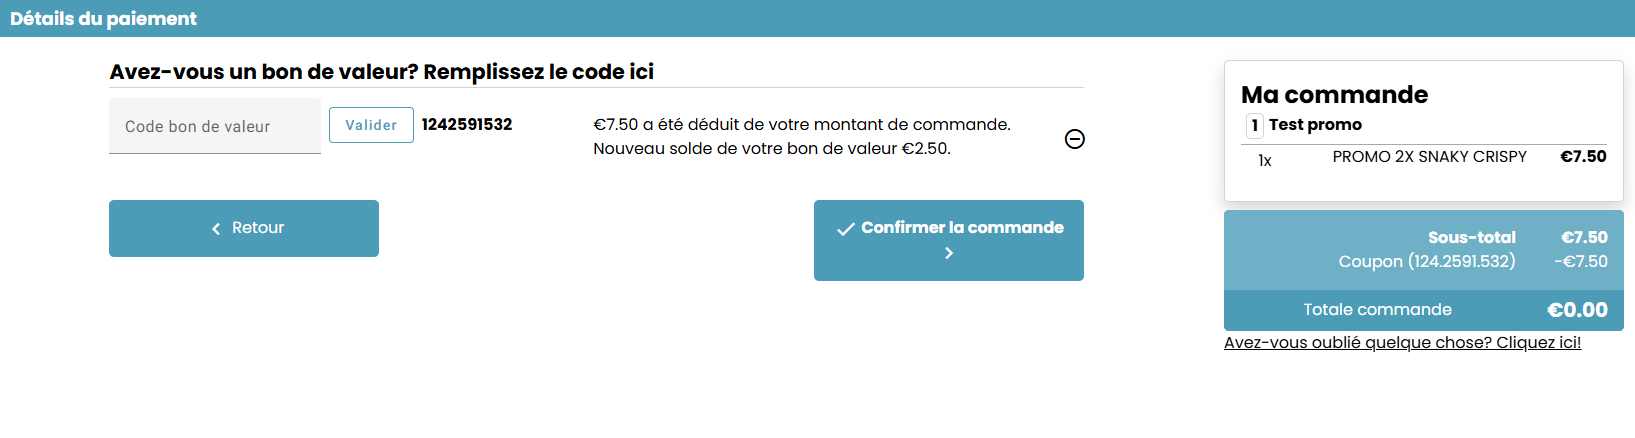Click the quantity box showing 1 by Test promo
This screenshot has width=1635, height=438.
(x=1254, y=125)
